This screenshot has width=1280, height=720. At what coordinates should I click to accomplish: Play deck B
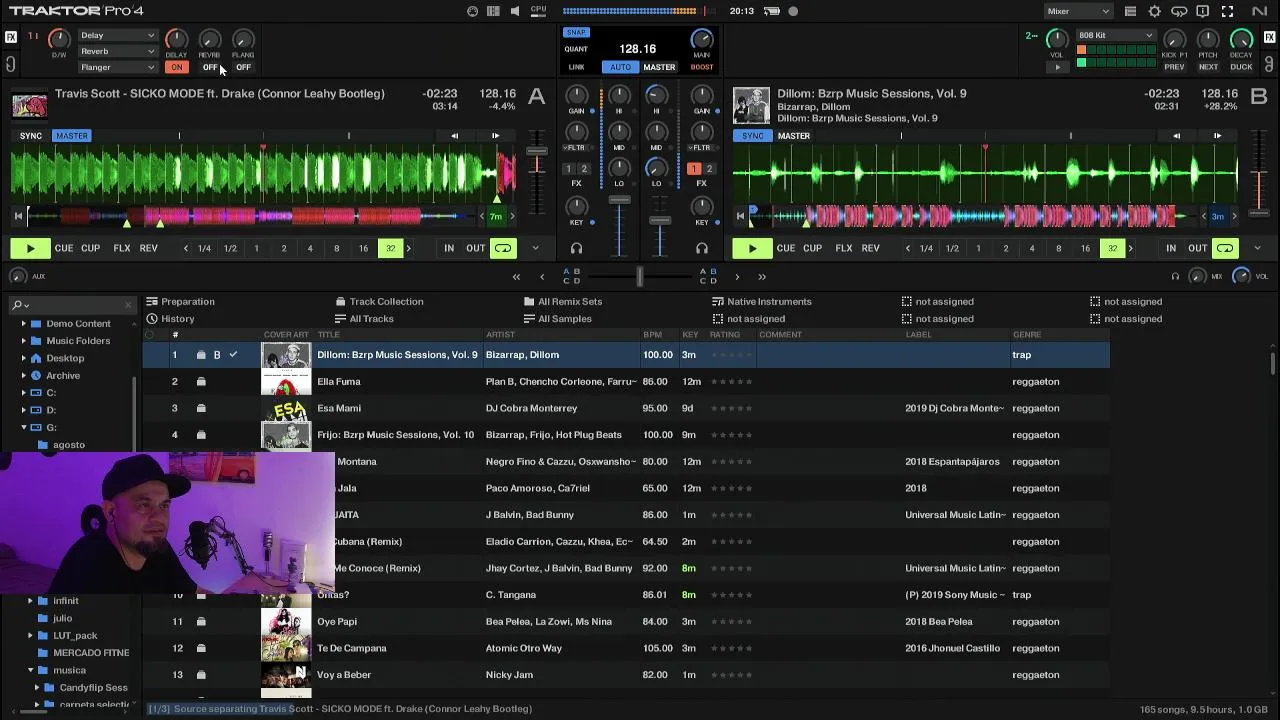(x=752, y=248)
